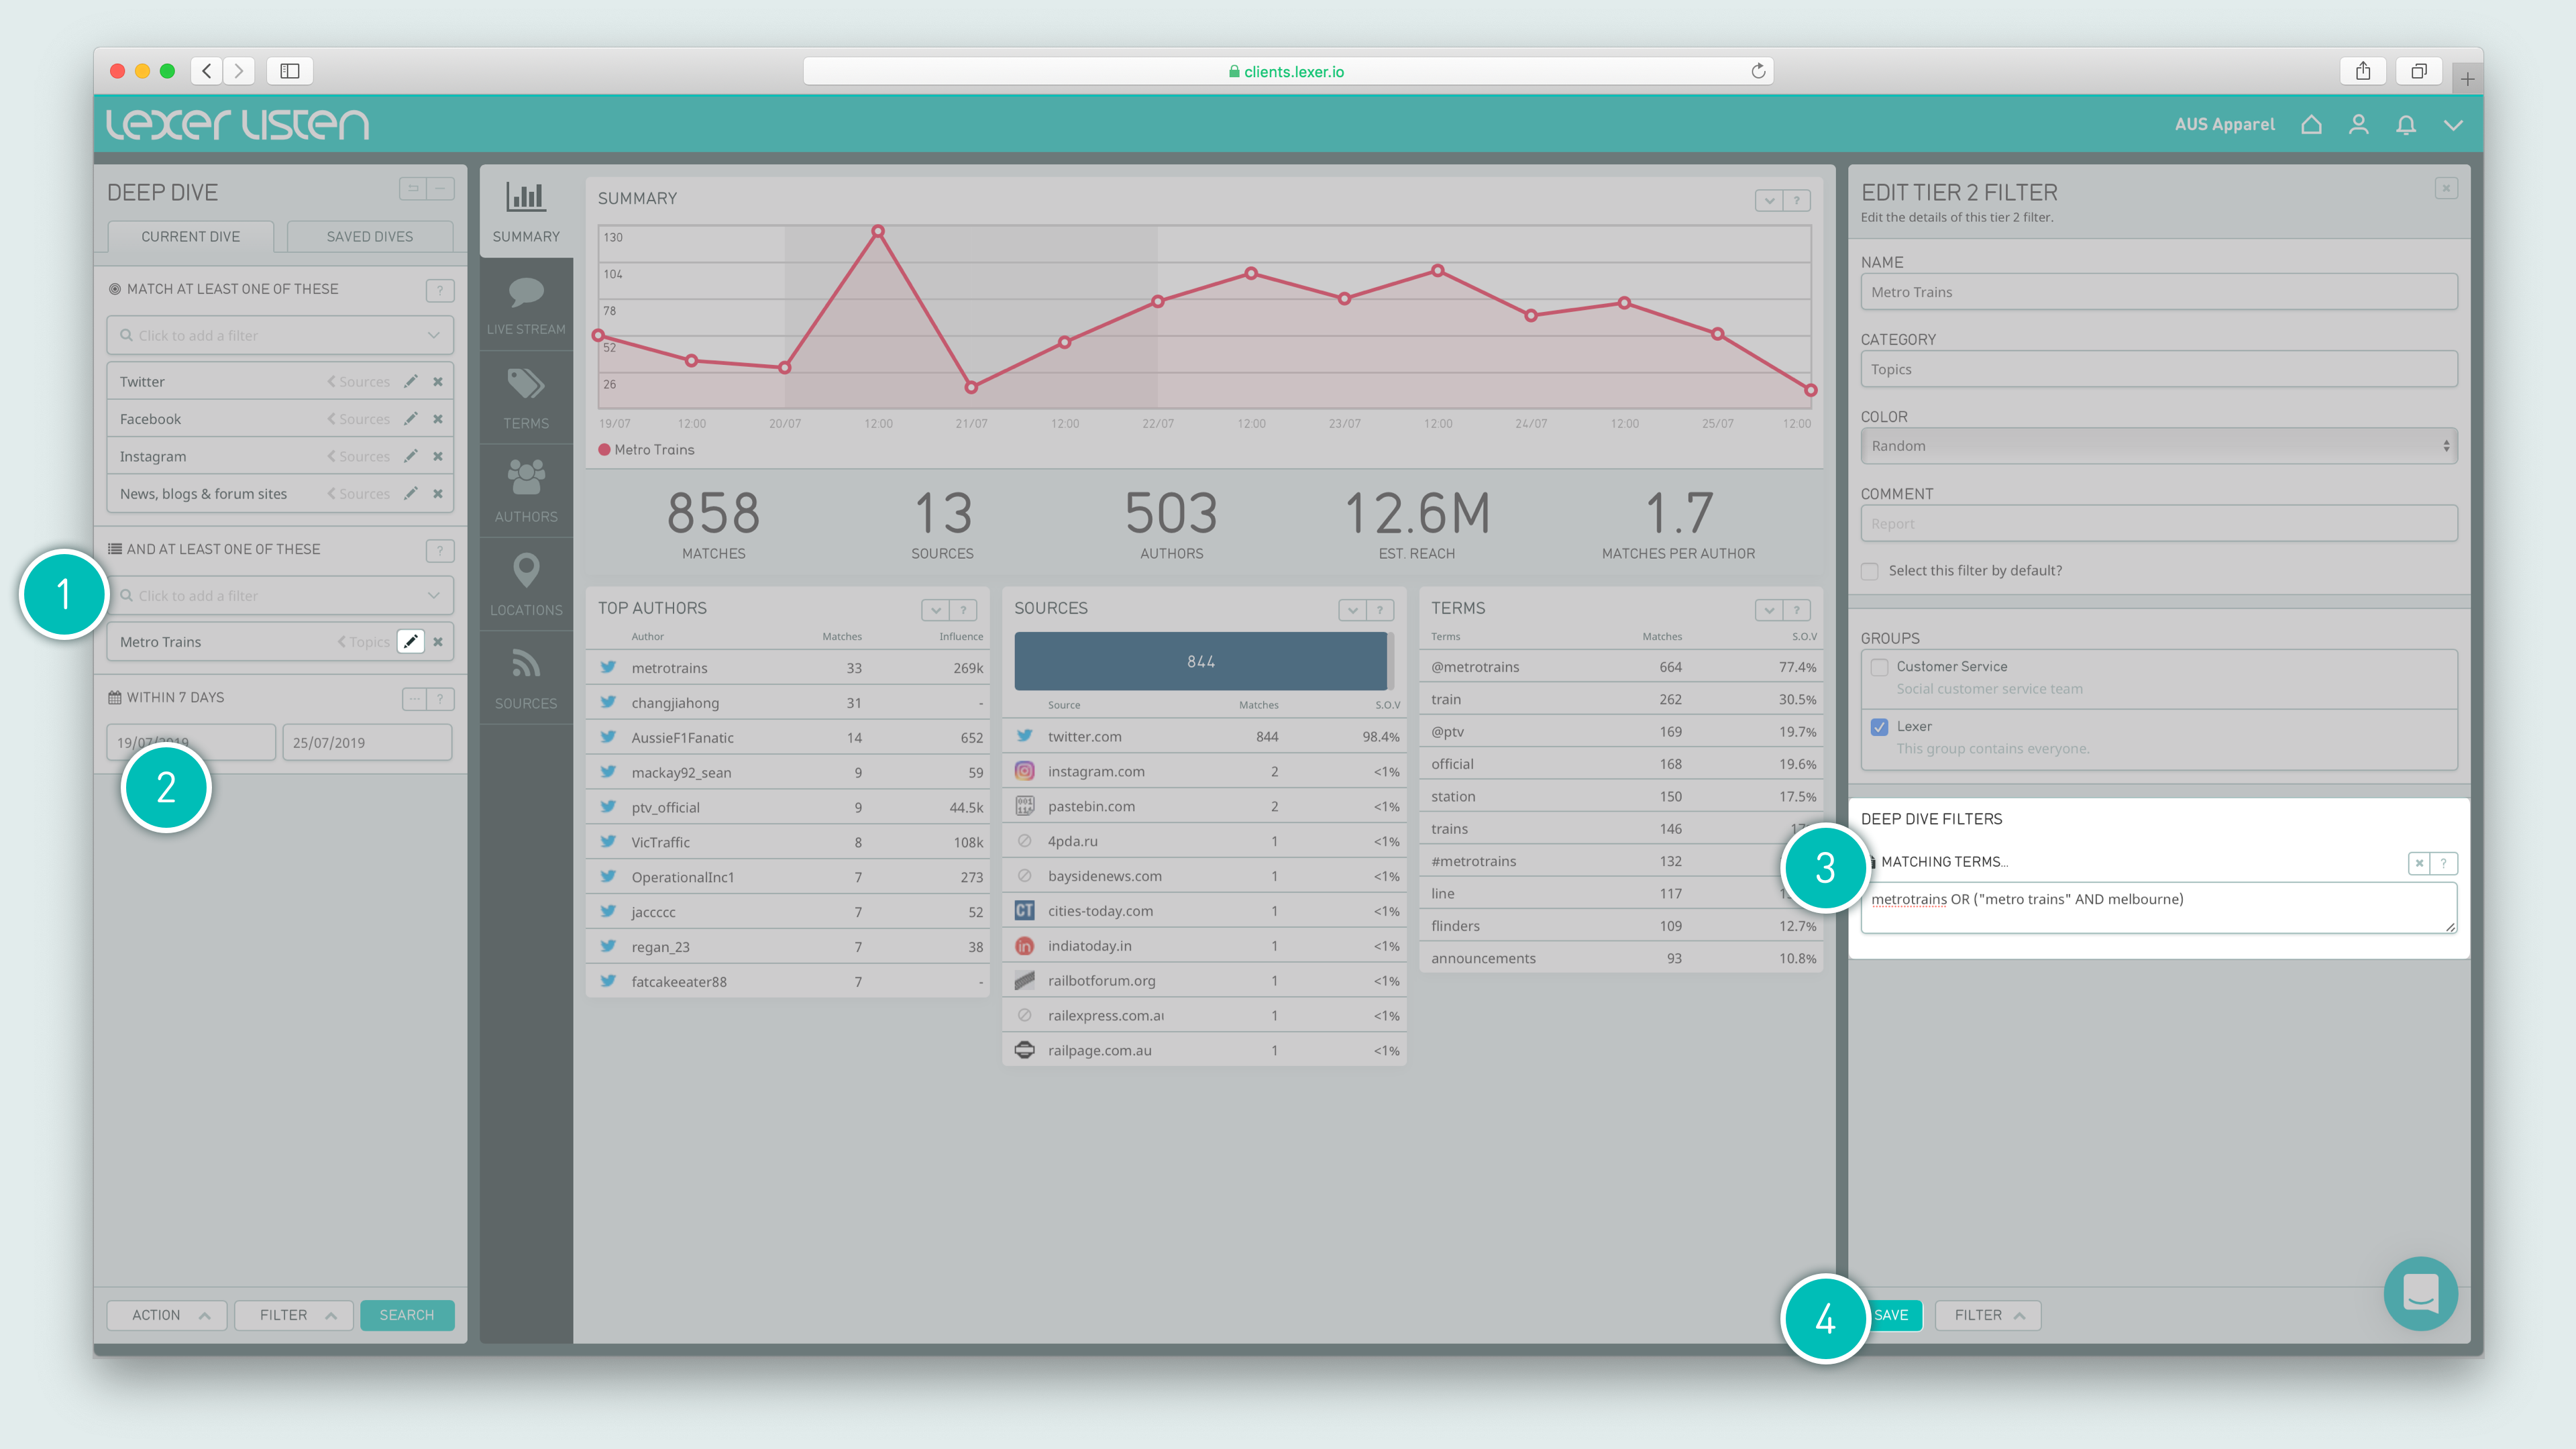Select twitter.com source row
Screen dimensions: 2576x1449
tap(1204, 737)
